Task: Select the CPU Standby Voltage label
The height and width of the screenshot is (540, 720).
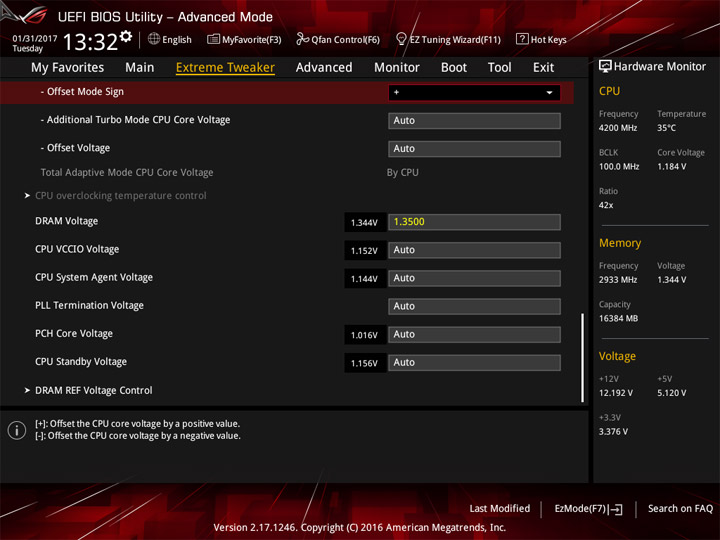Action: (81, 362)
